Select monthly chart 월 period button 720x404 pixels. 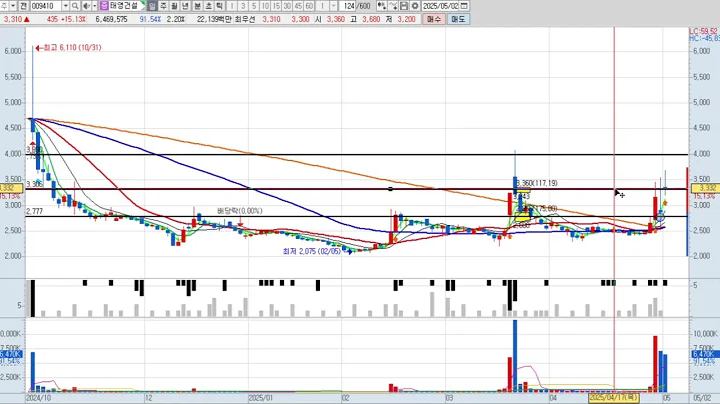[174, 6]
